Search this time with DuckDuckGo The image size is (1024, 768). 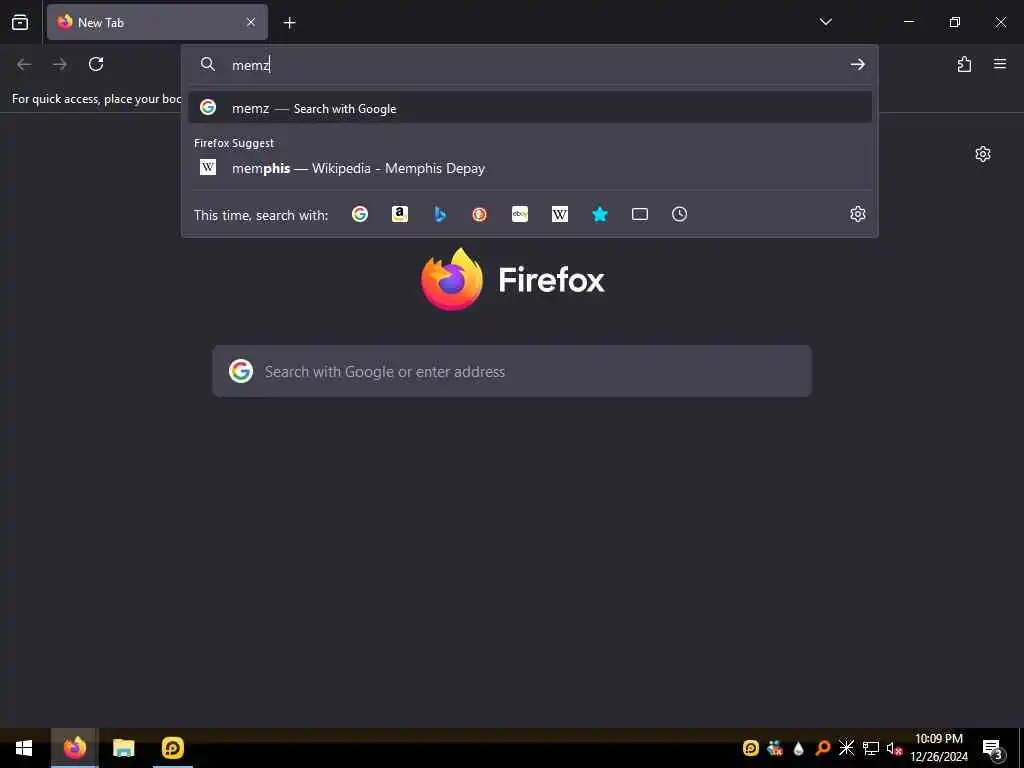(x=479, y=214)
